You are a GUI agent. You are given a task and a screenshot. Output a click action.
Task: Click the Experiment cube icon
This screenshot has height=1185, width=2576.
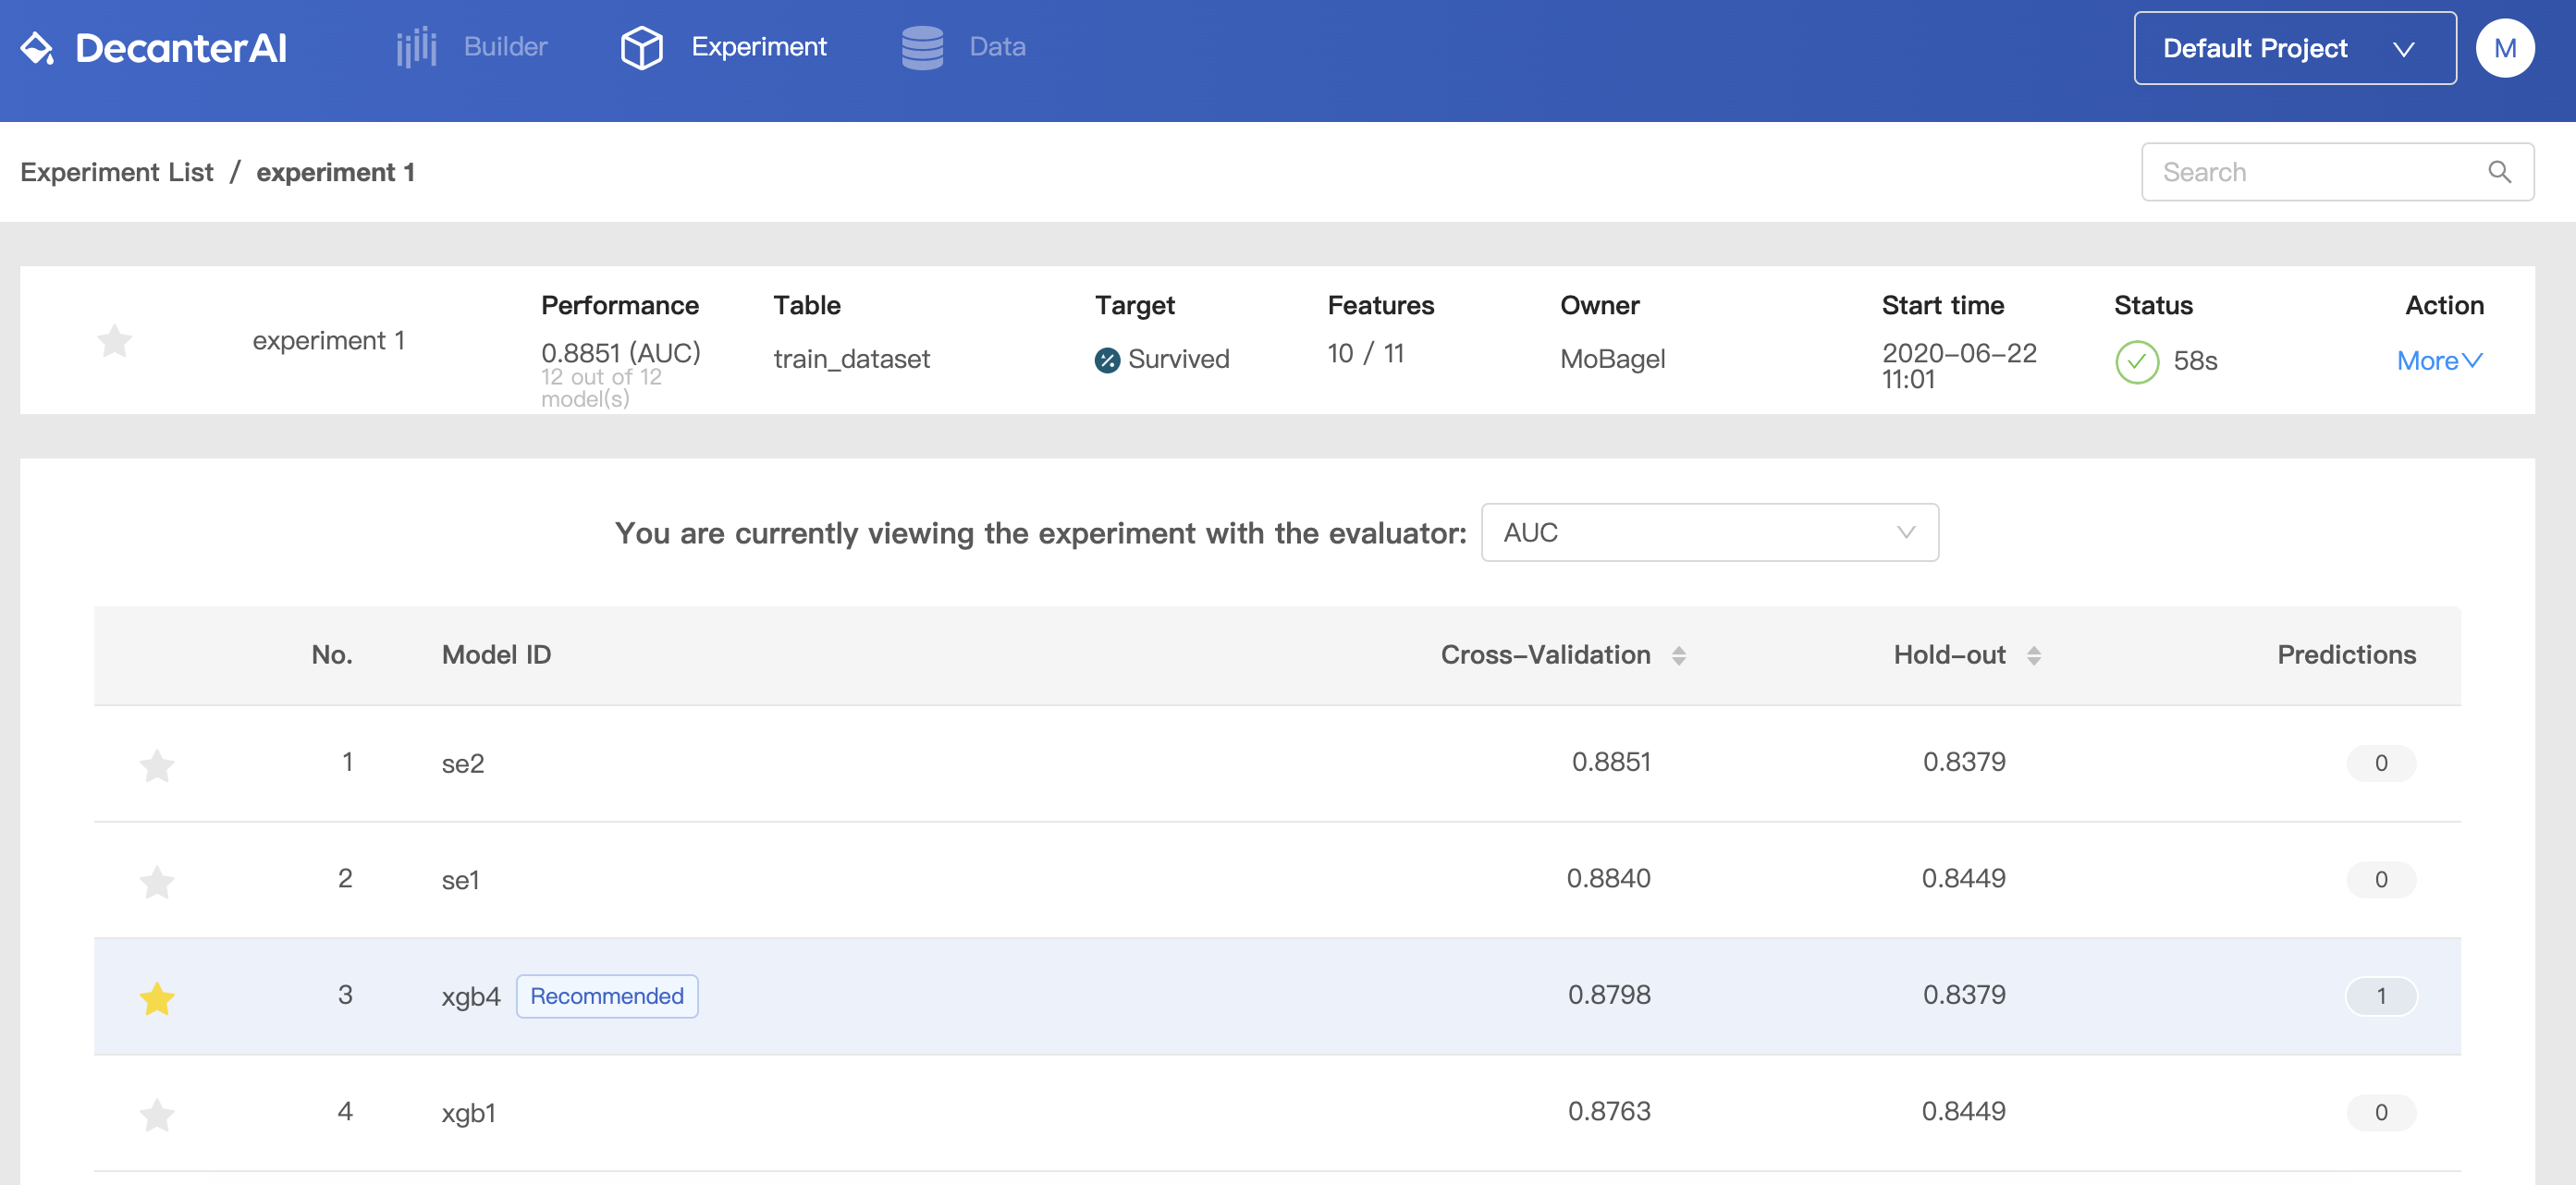641,47
